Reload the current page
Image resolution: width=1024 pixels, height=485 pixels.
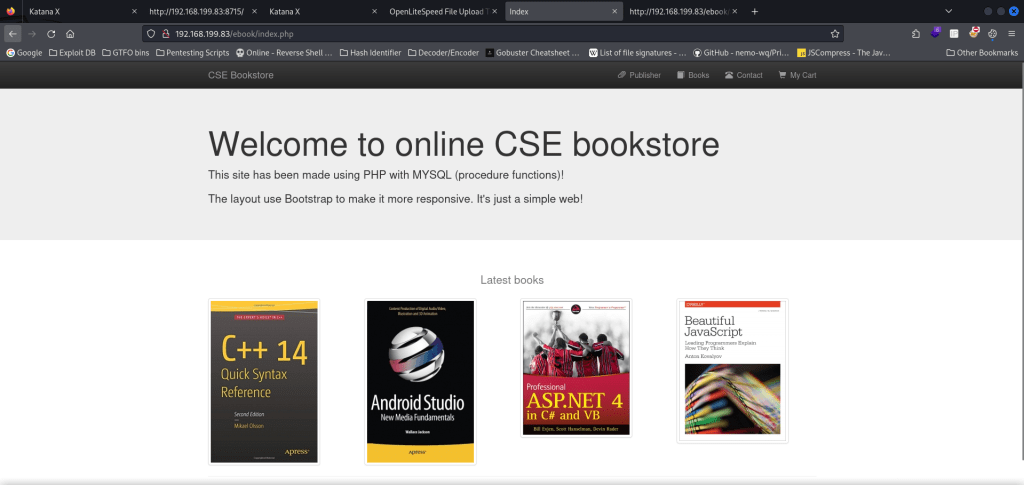[50, 33]
